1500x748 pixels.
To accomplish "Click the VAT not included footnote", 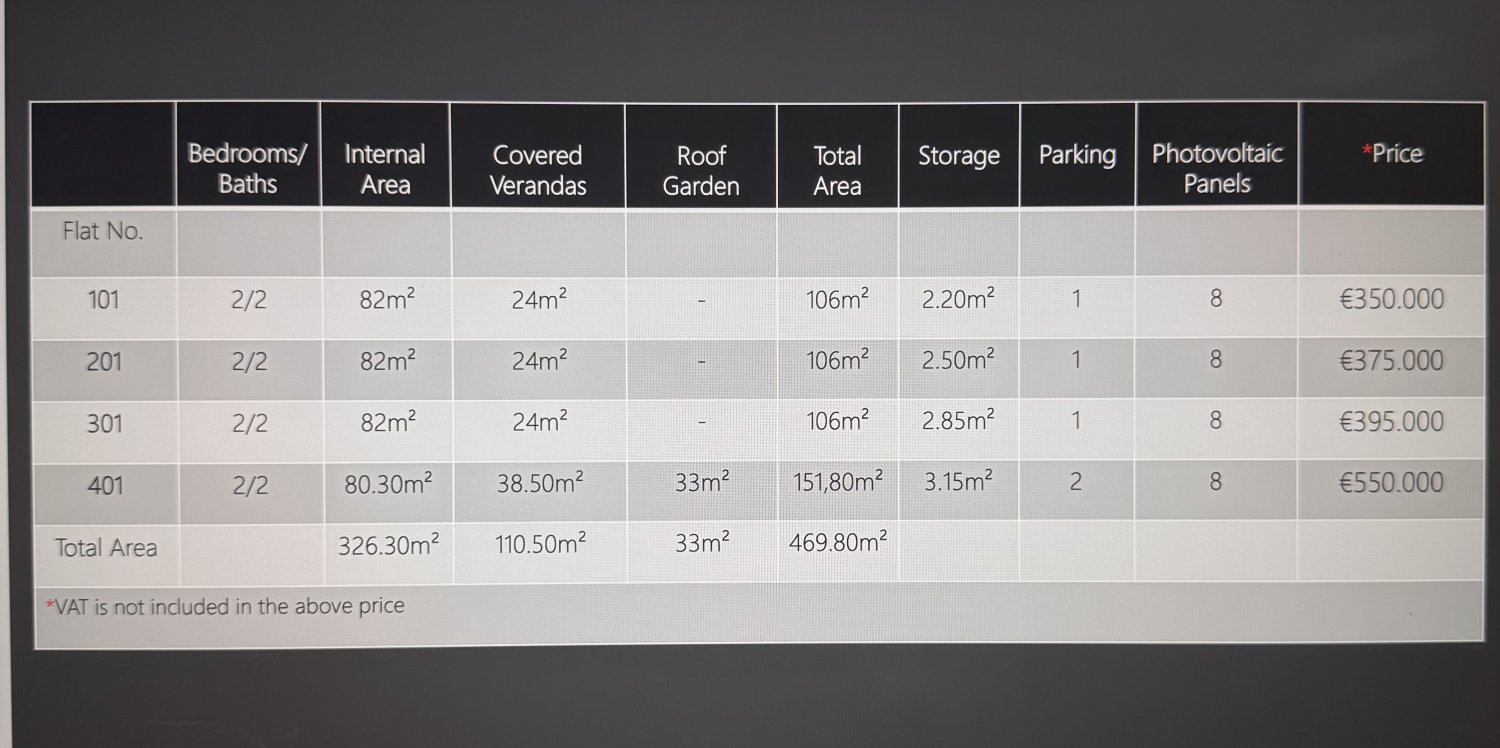I will (x=225, y=605).
